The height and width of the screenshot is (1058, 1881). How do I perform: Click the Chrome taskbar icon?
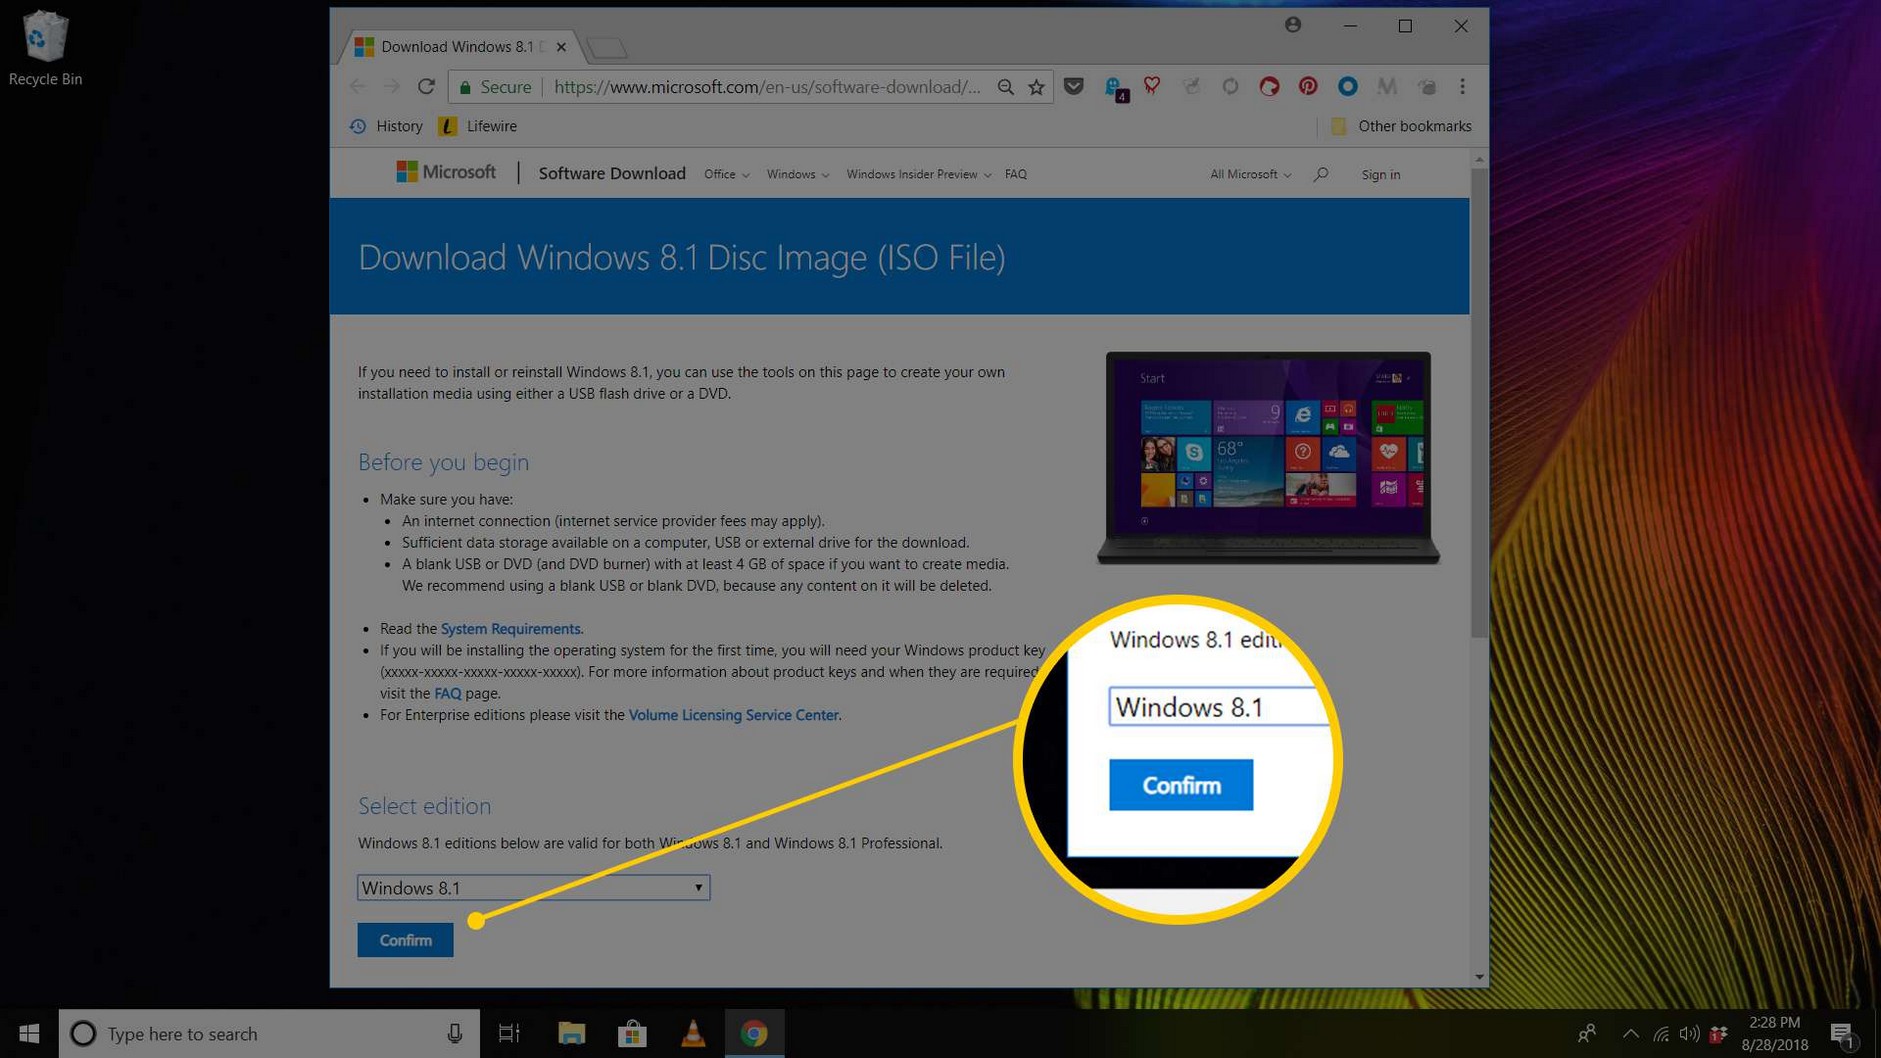coord(754,1033)
